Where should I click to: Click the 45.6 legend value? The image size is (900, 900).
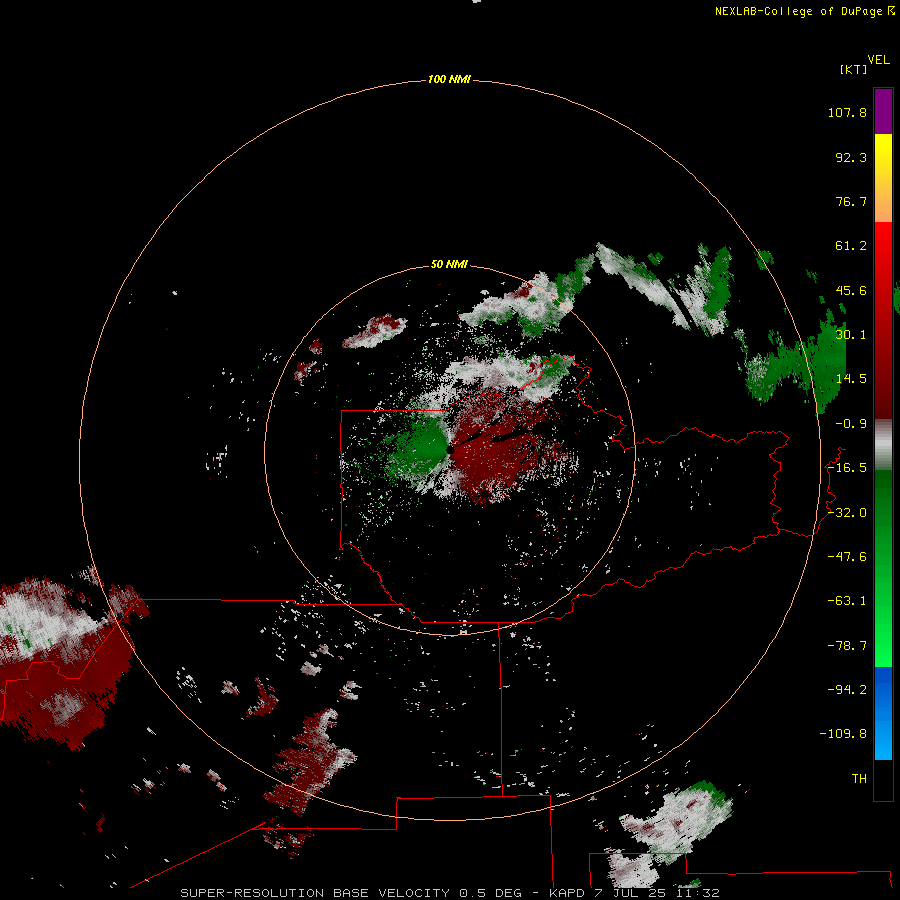click(x=851, y=290)
